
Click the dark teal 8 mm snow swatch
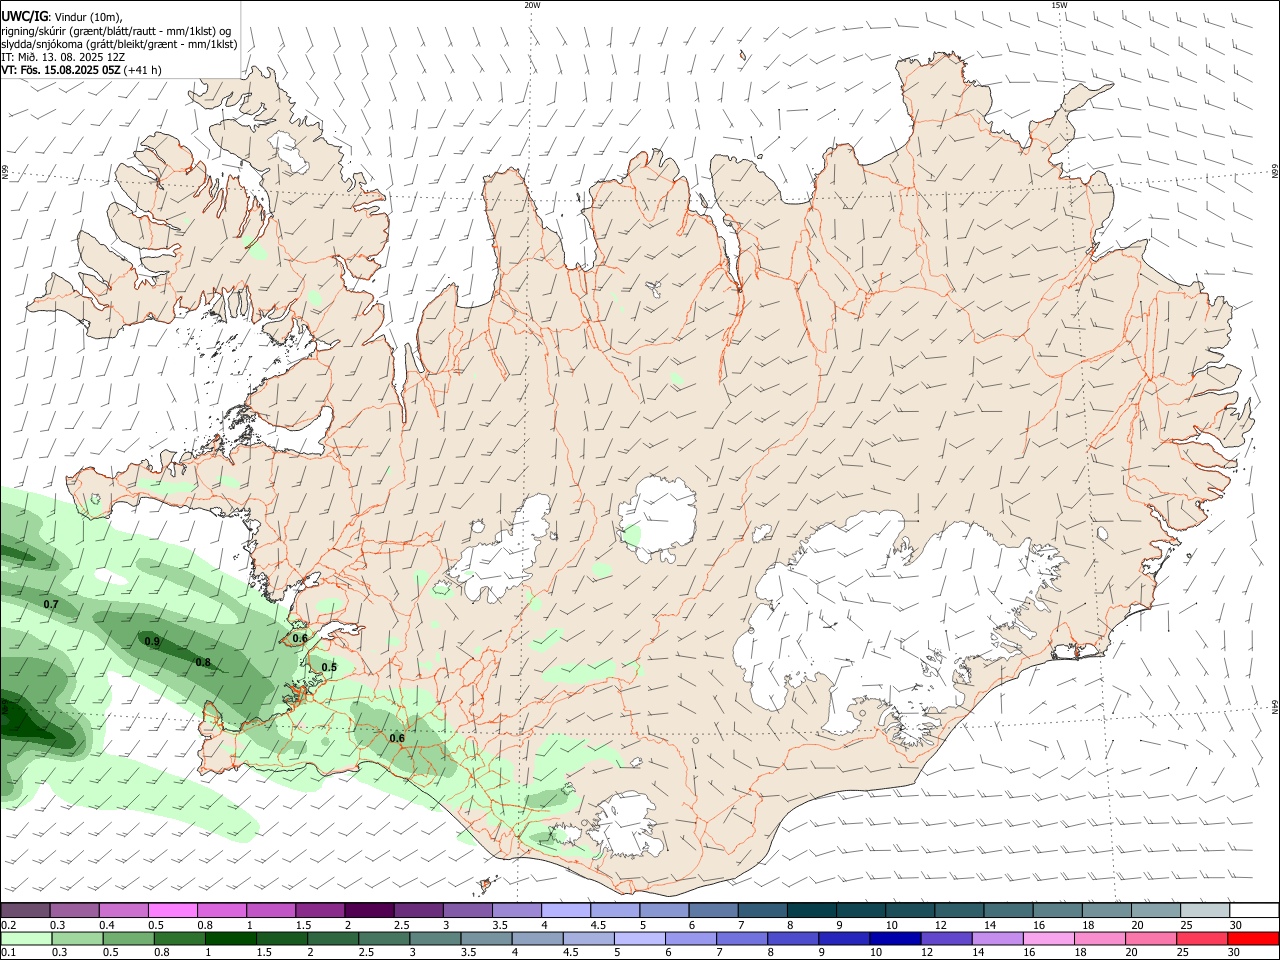click(x=812, y=910)
